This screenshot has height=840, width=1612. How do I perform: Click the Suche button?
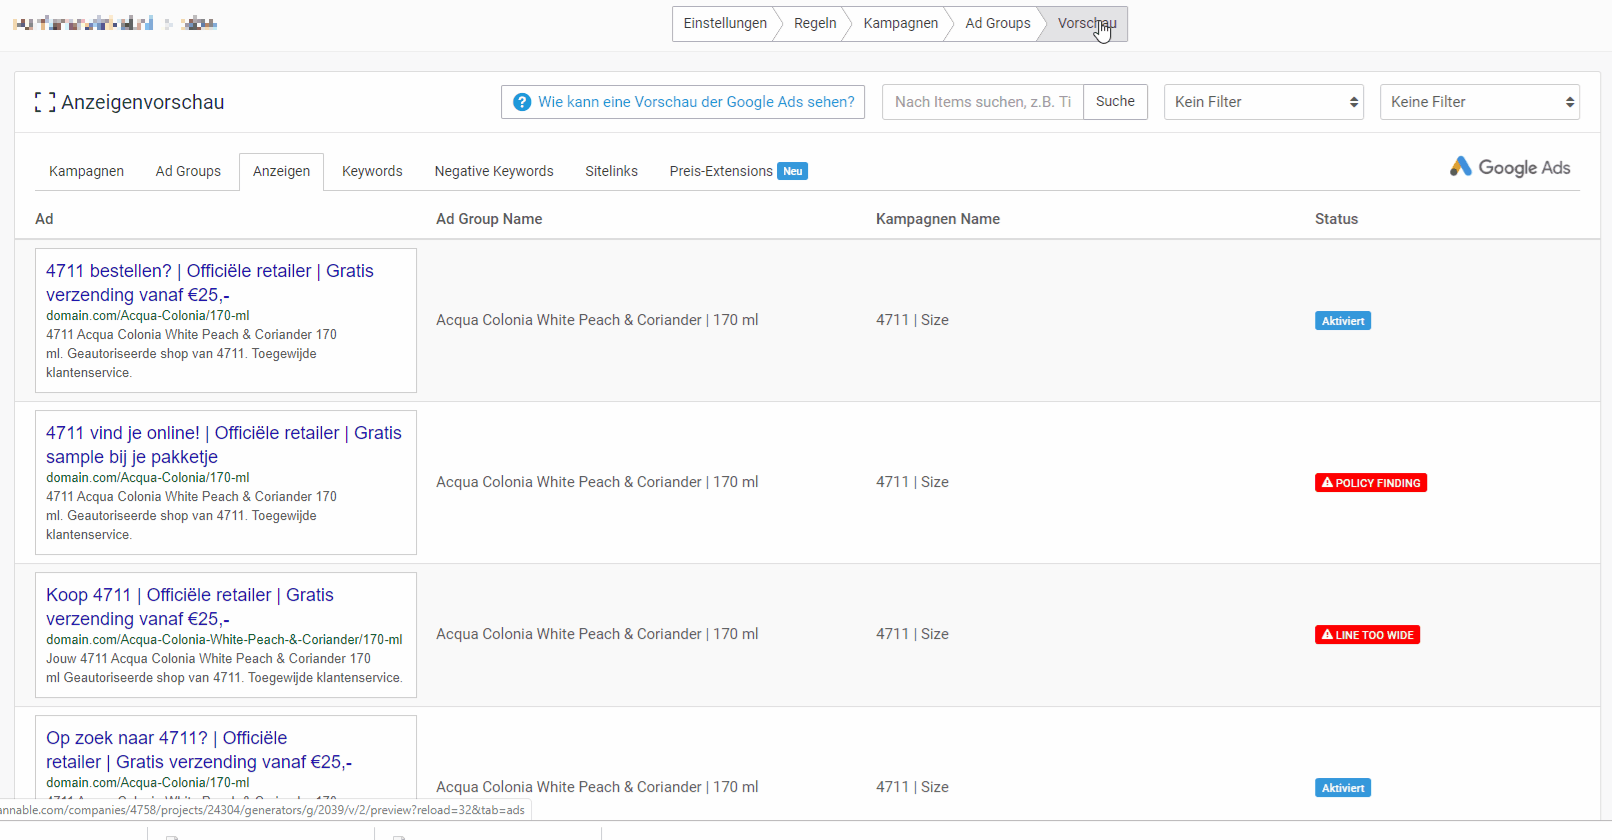[x=1115, y=101]
